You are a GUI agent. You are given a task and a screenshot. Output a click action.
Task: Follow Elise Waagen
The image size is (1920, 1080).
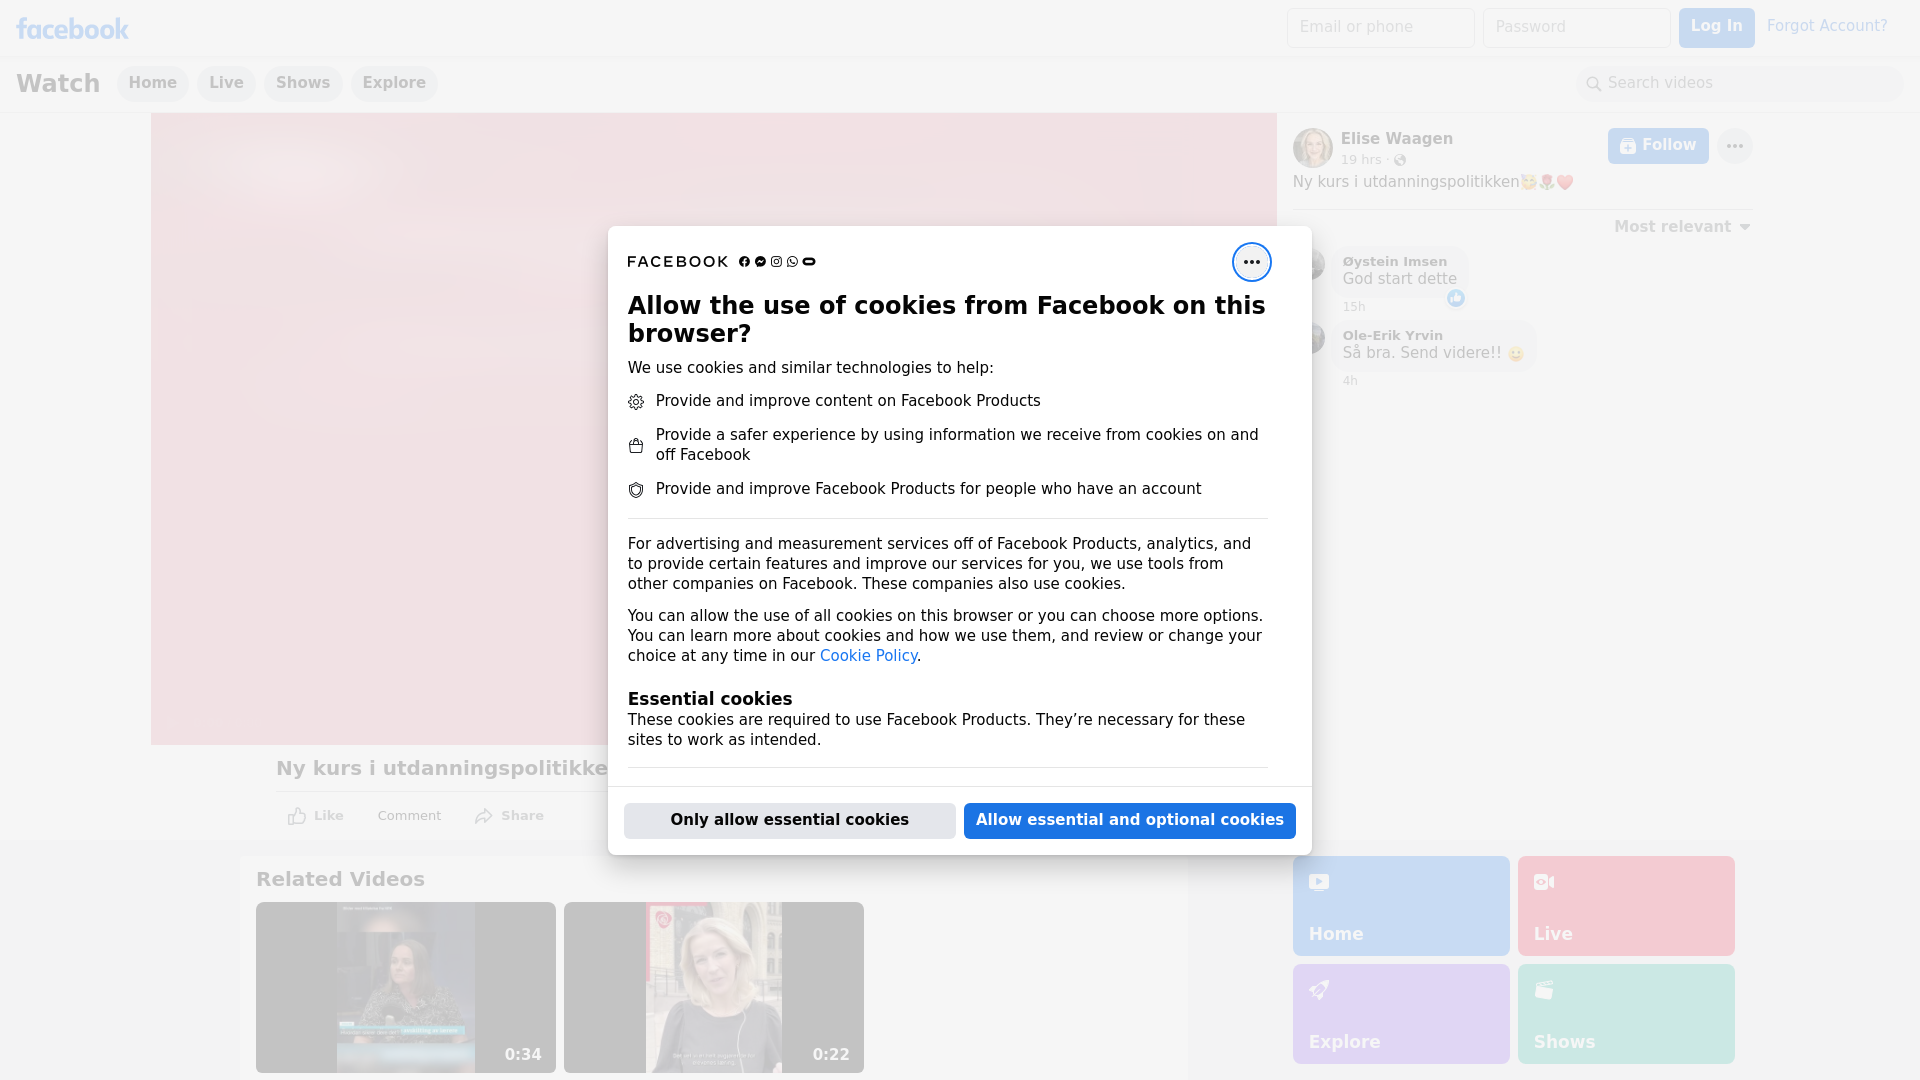(1658, 146)
